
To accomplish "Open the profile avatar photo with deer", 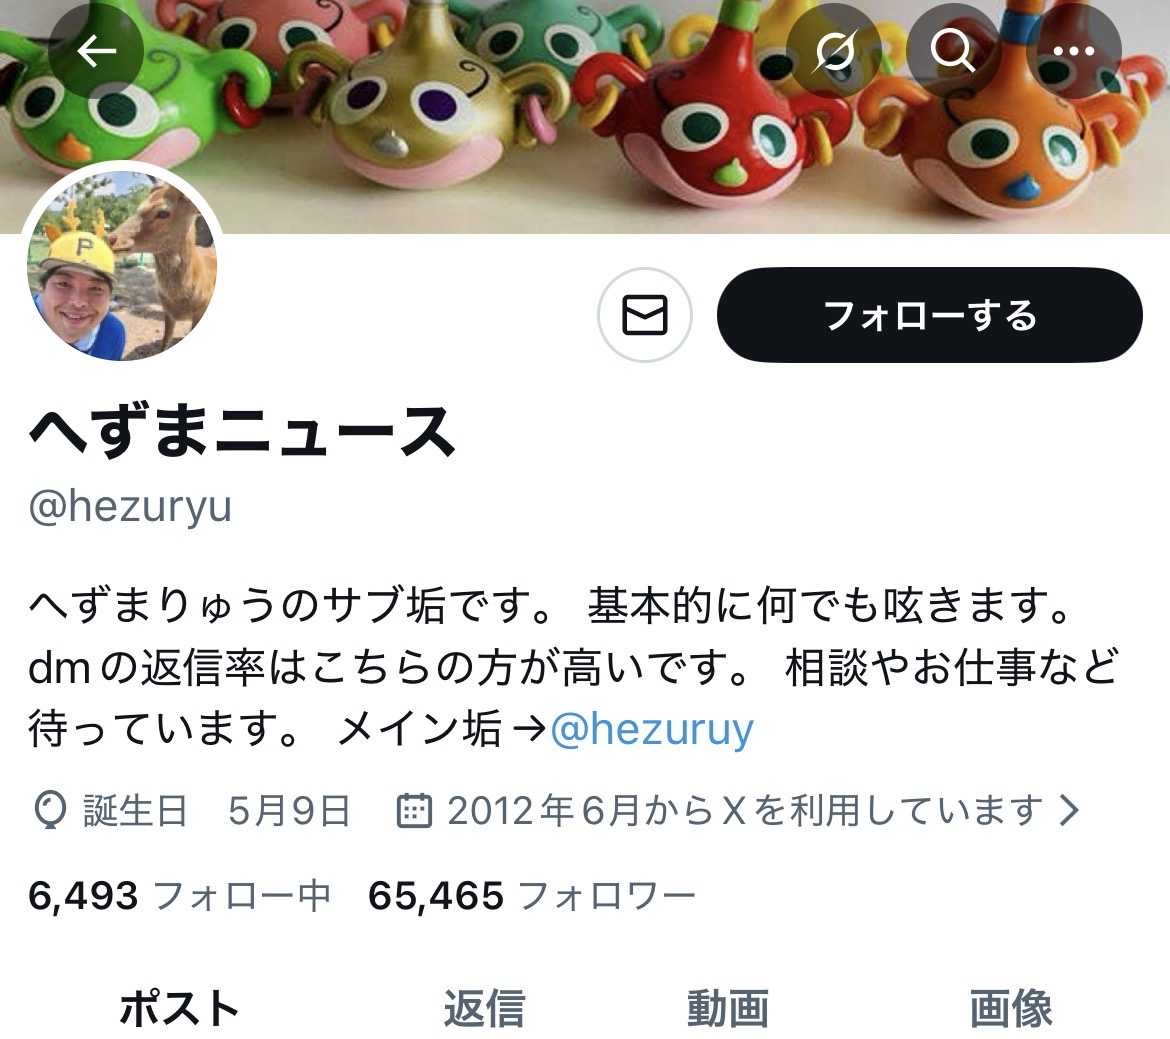I will pos(122,265).
